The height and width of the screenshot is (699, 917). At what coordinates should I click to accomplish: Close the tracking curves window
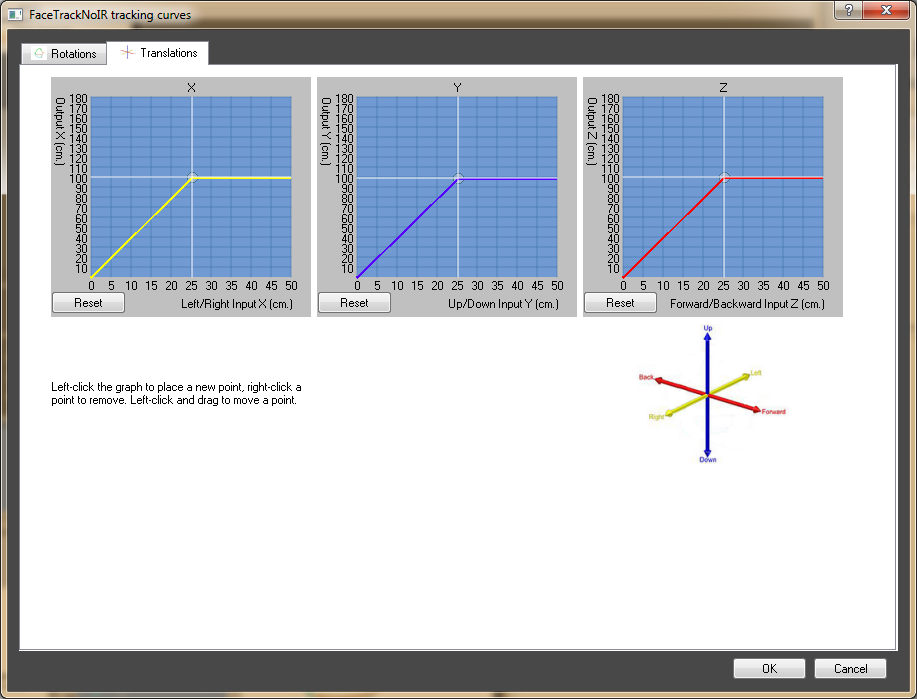pos(886,10)
